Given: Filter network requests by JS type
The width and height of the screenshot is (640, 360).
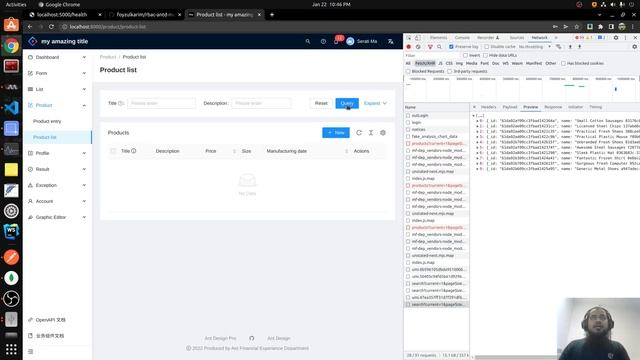Looking at the screenshot, I should point(440,63).
